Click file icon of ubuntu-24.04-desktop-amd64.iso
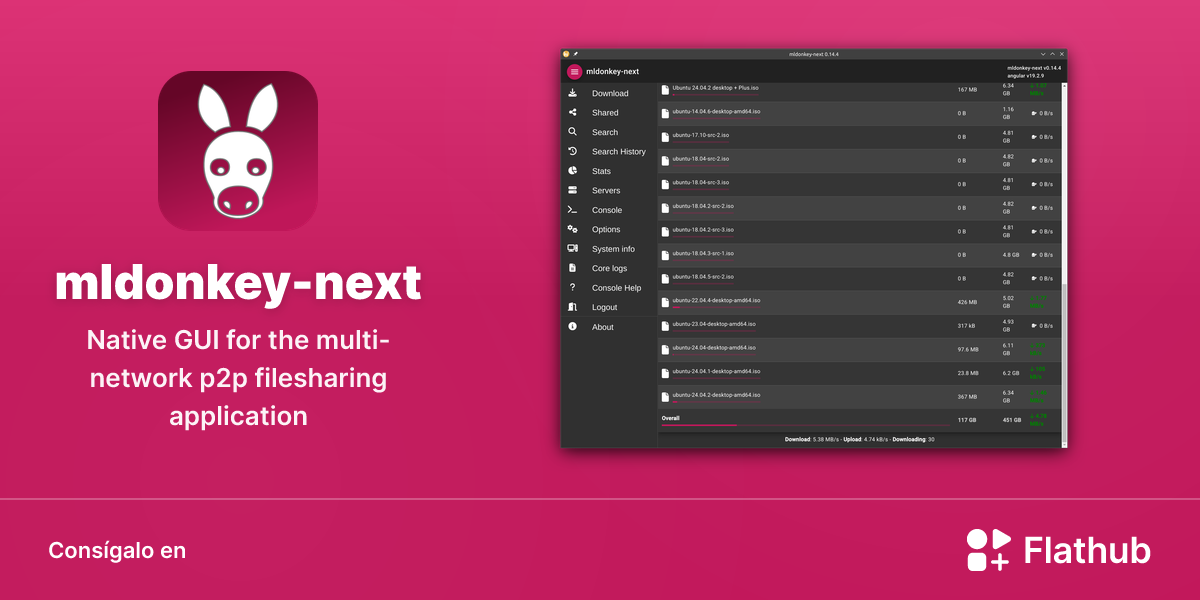This screenshot has height=600, width=1200. (x=665, y=349)
